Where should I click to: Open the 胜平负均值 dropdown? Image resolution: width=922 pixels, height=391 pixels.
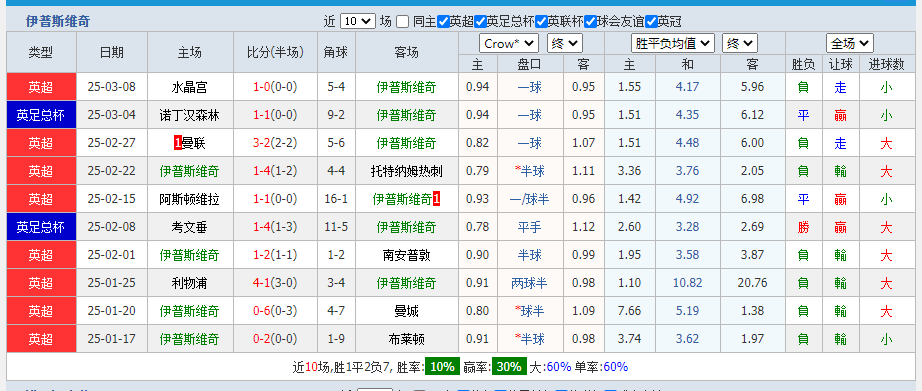[673, 44]
